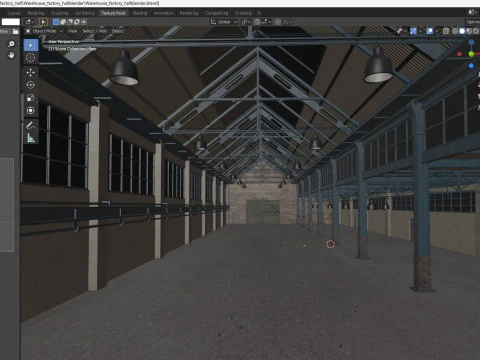Choose the Subtract selection mode icon

[70, 22]
